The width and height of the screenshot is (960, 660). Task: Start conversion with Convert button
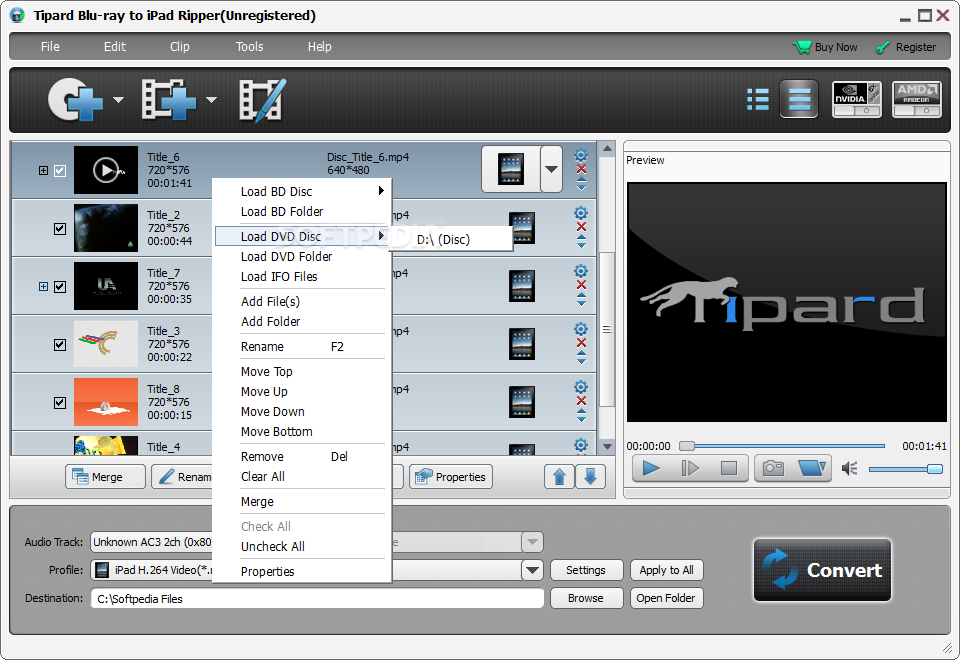(822, 570)
